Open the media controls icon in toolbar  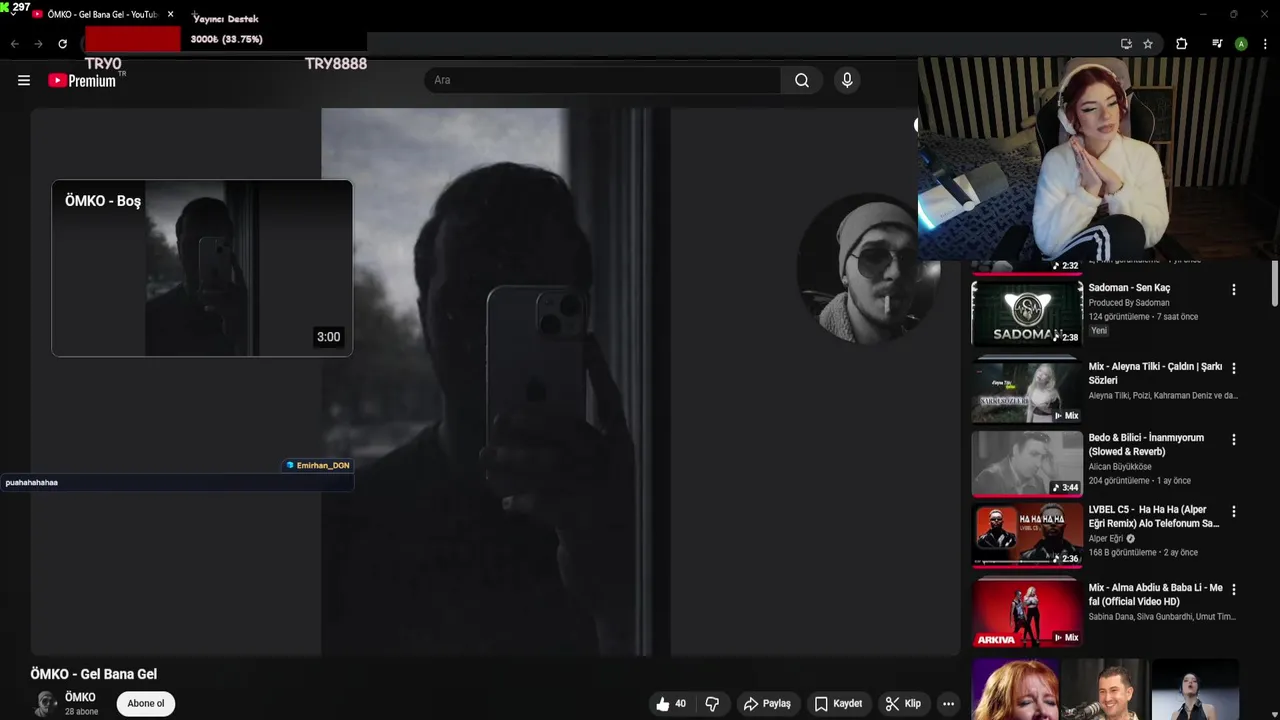click(x=1217, y=44)
